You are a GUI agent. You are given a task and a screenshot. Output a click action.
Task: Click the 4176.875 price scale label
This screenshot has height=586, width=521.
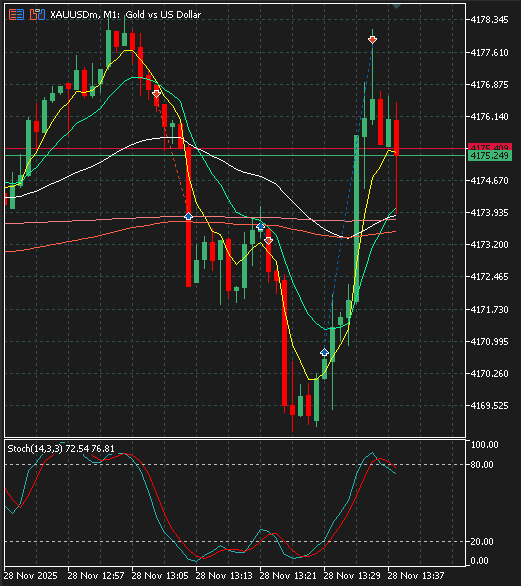pyautogui.click(x=490, y=85)
